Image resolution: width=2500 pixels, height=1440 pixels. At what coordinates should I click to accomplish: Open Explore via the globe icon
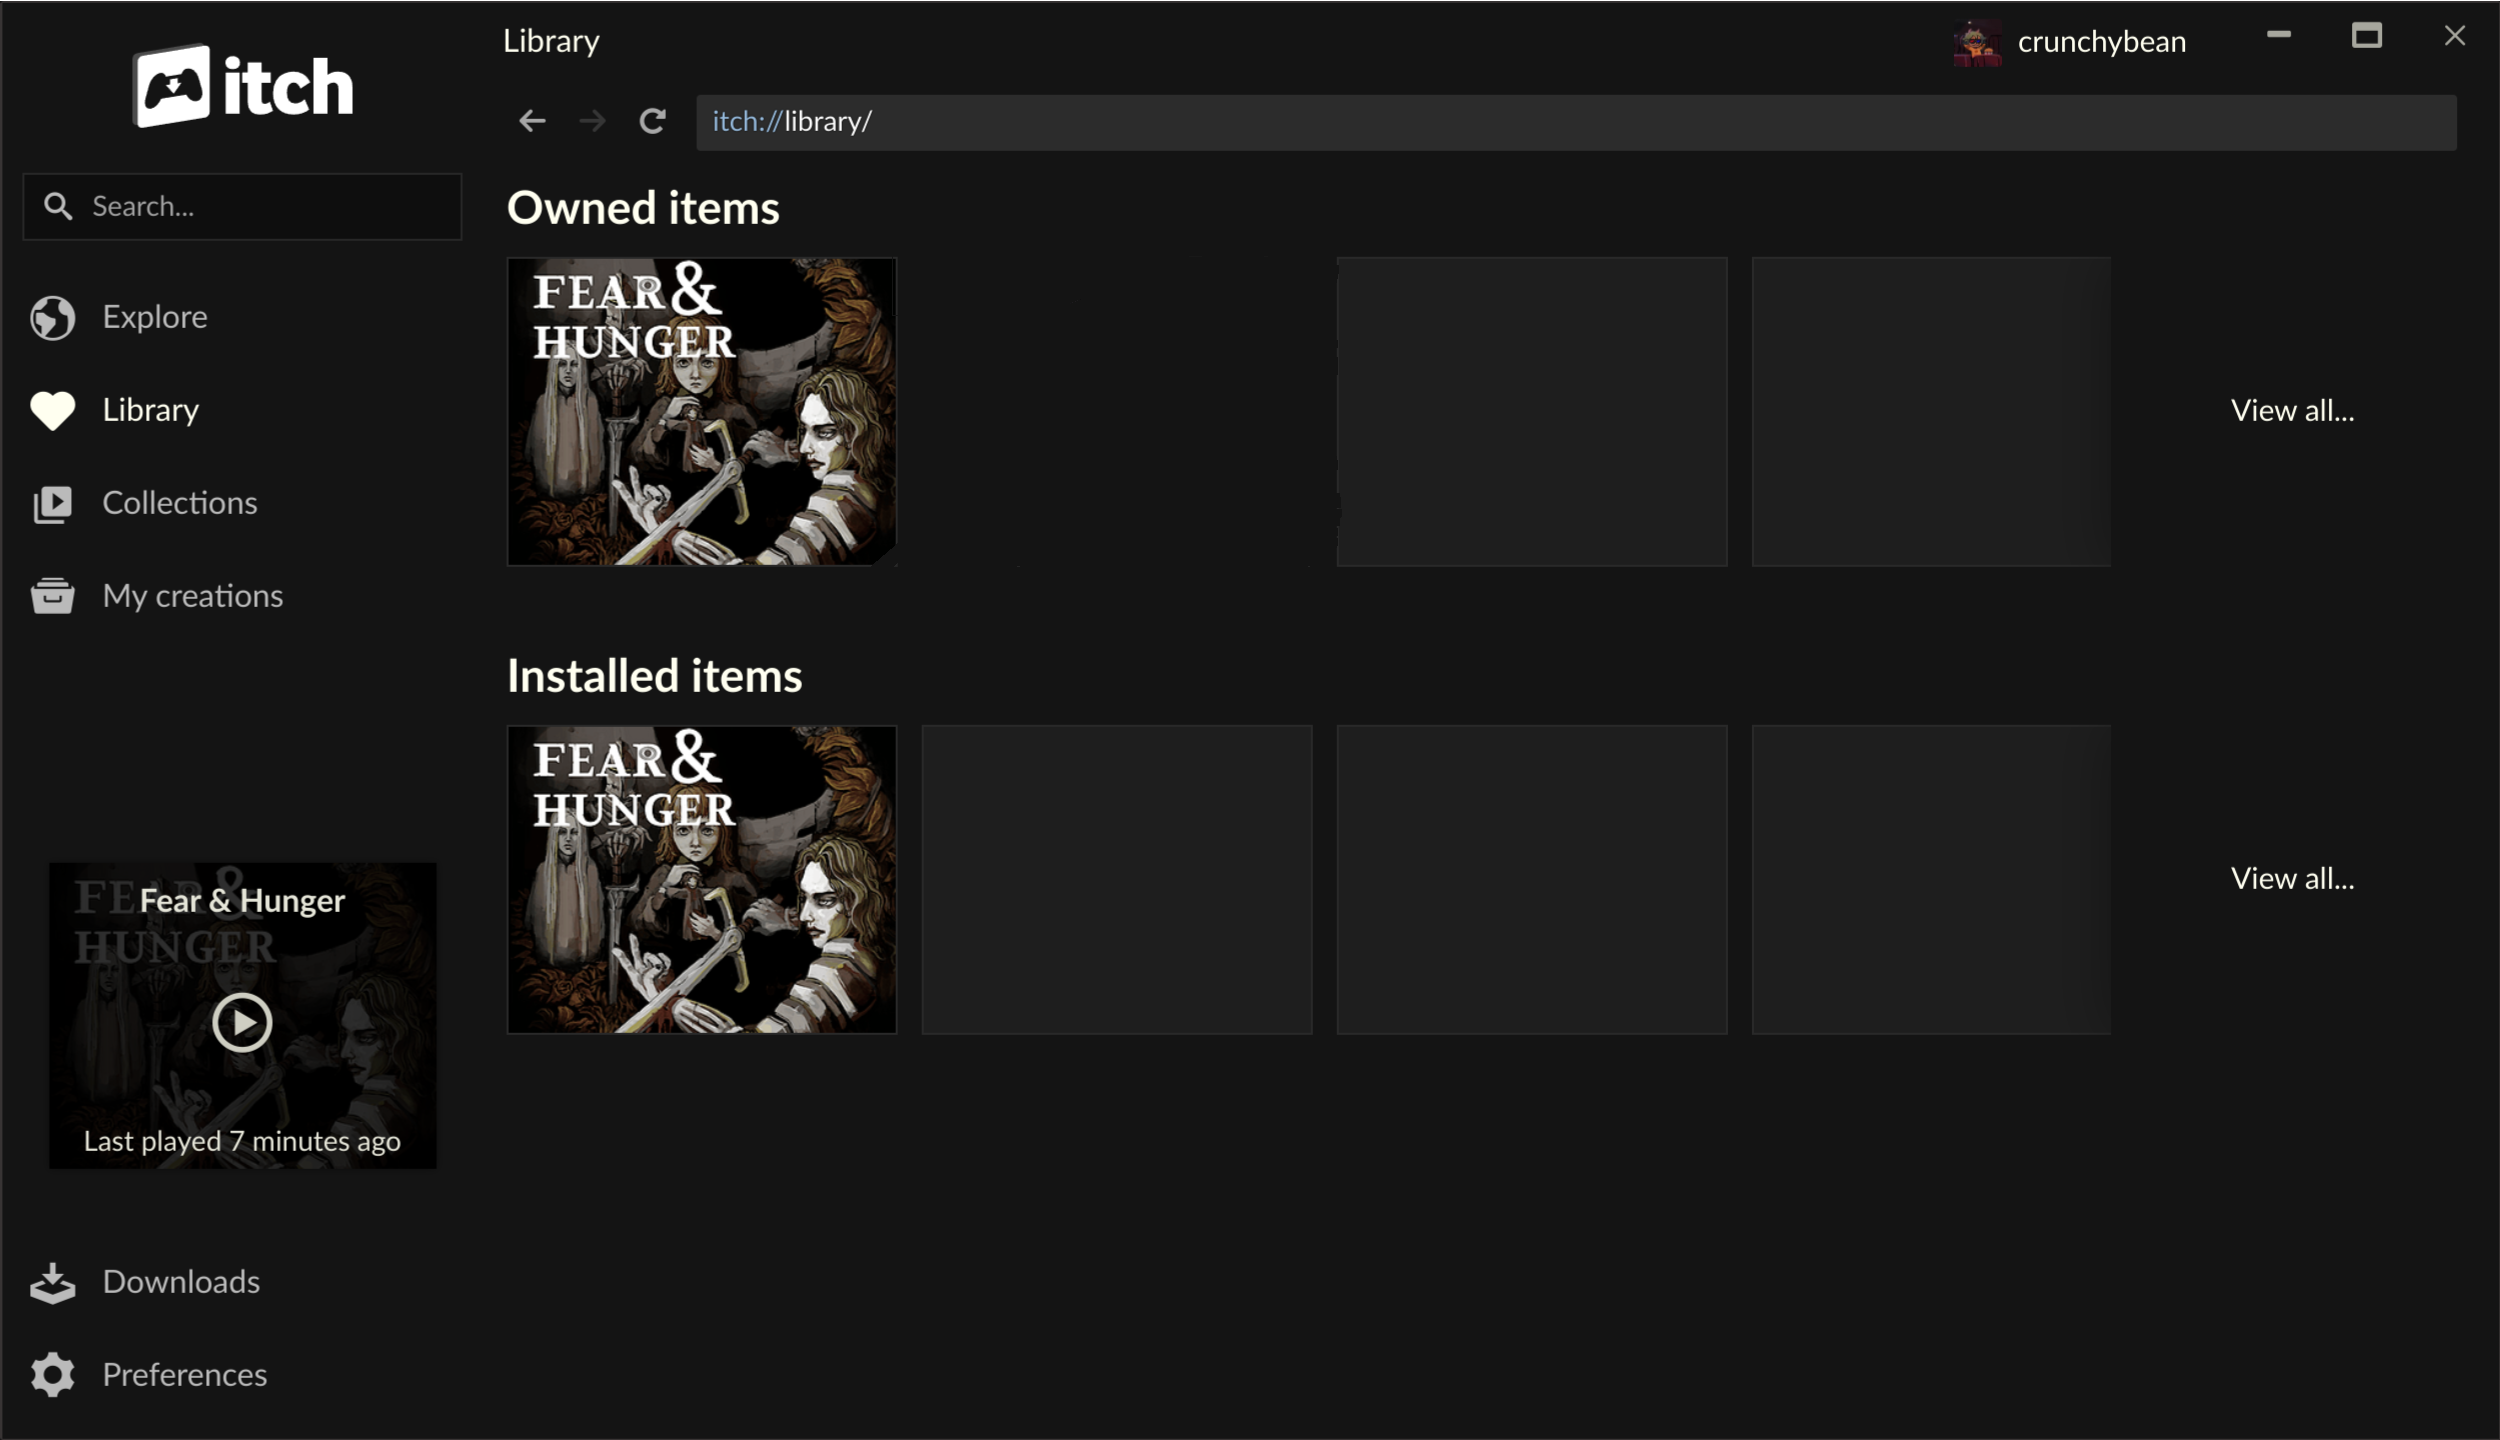(x=52, y=317)
